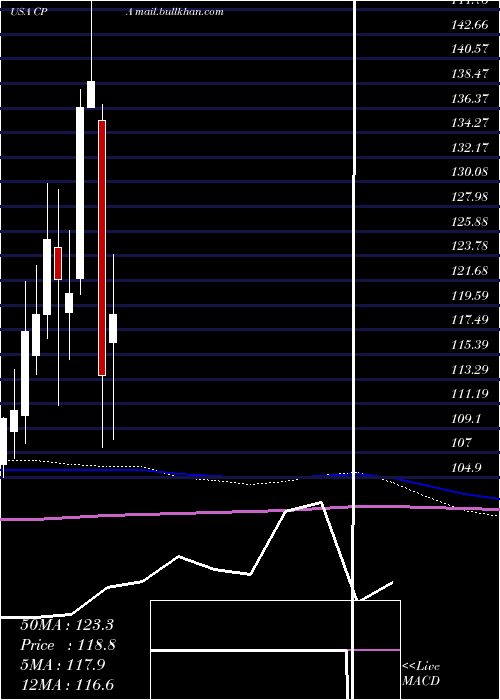Screen dimensions: 500x700
Task: Click the '50MA : 123.3' readout
Action: [67, 625]
